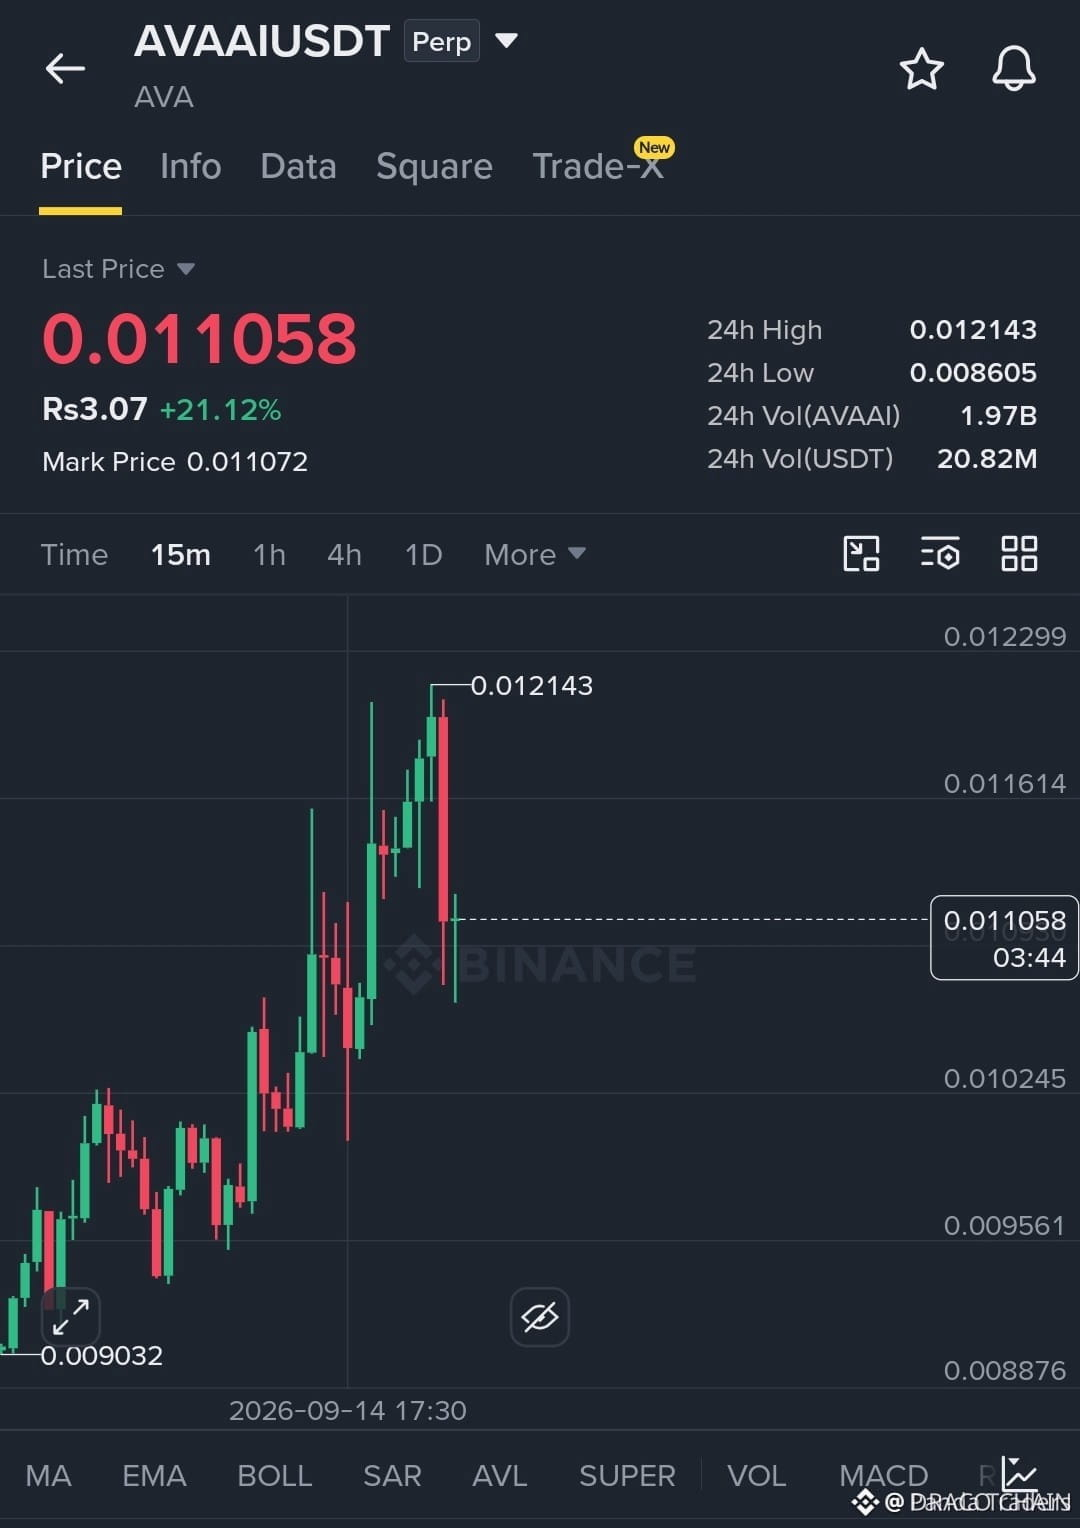Open the Trade-X tab
The height and width of the screenshot is (1528, 1080).
pyautogui.click(x=598, y=166)
